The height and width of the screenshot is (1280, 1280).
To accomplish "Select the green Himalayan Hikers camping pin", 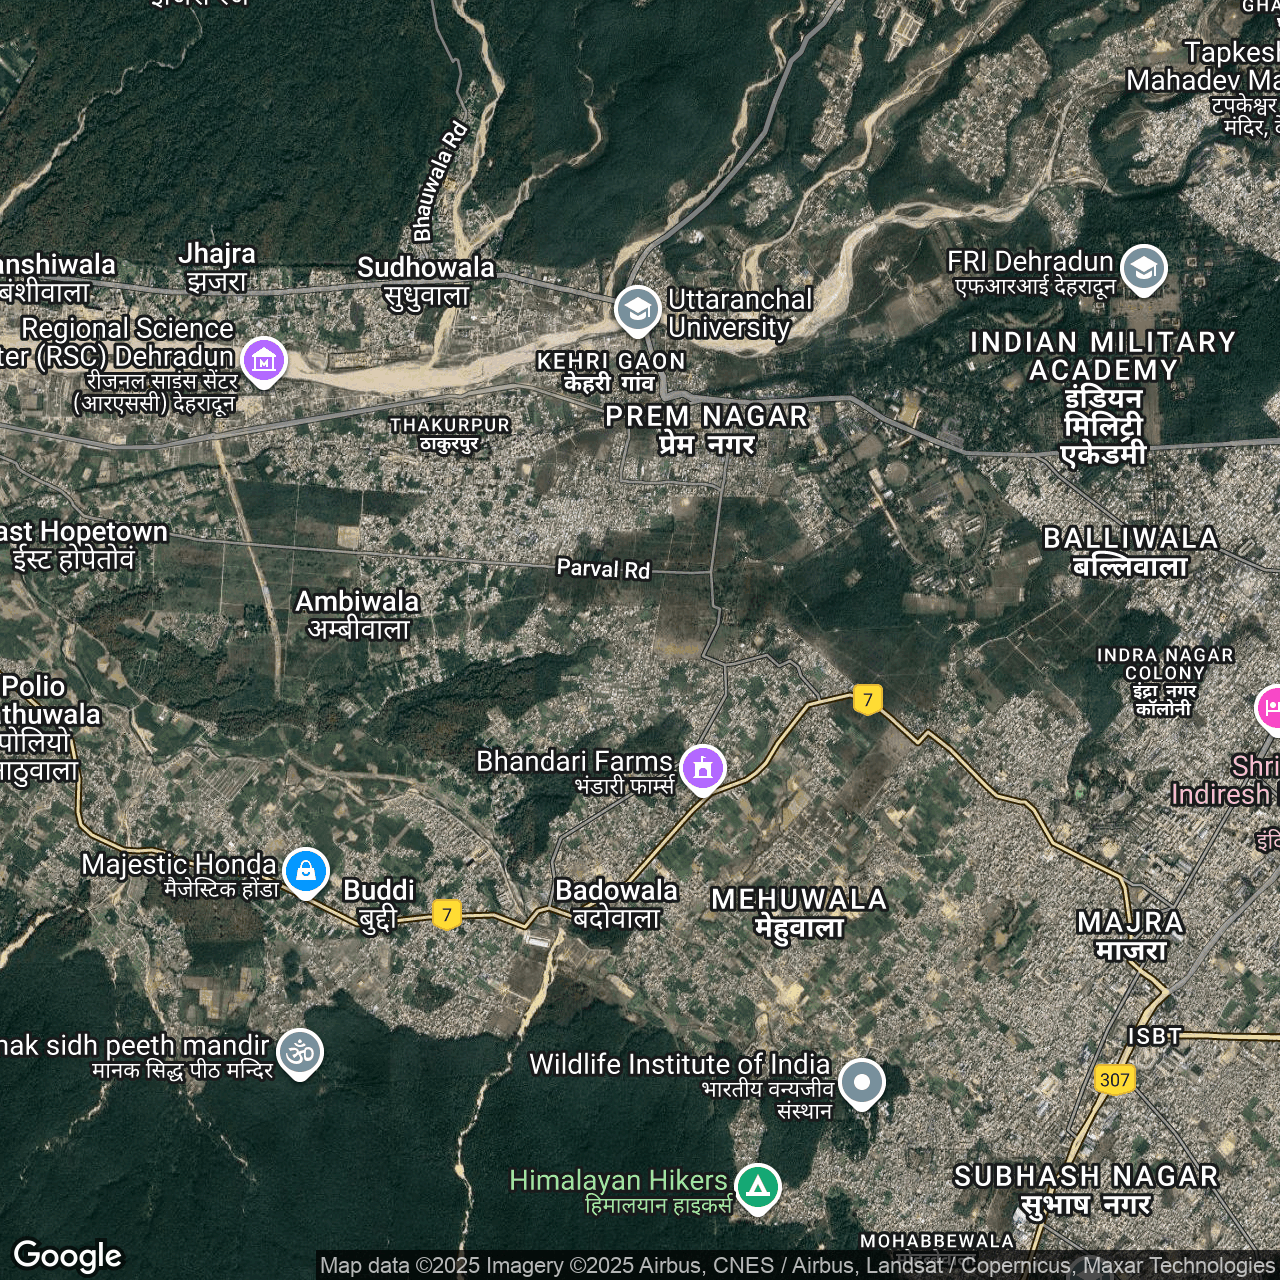I will [758, 1188].
